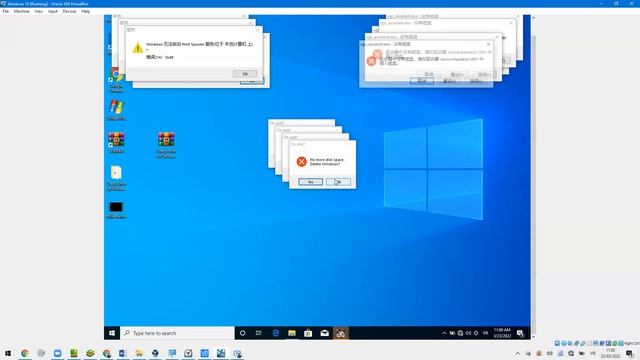640x360 pixels.
Task: Click the guest taskbar clock showing 11:06 AM
Action: (502, 333)
